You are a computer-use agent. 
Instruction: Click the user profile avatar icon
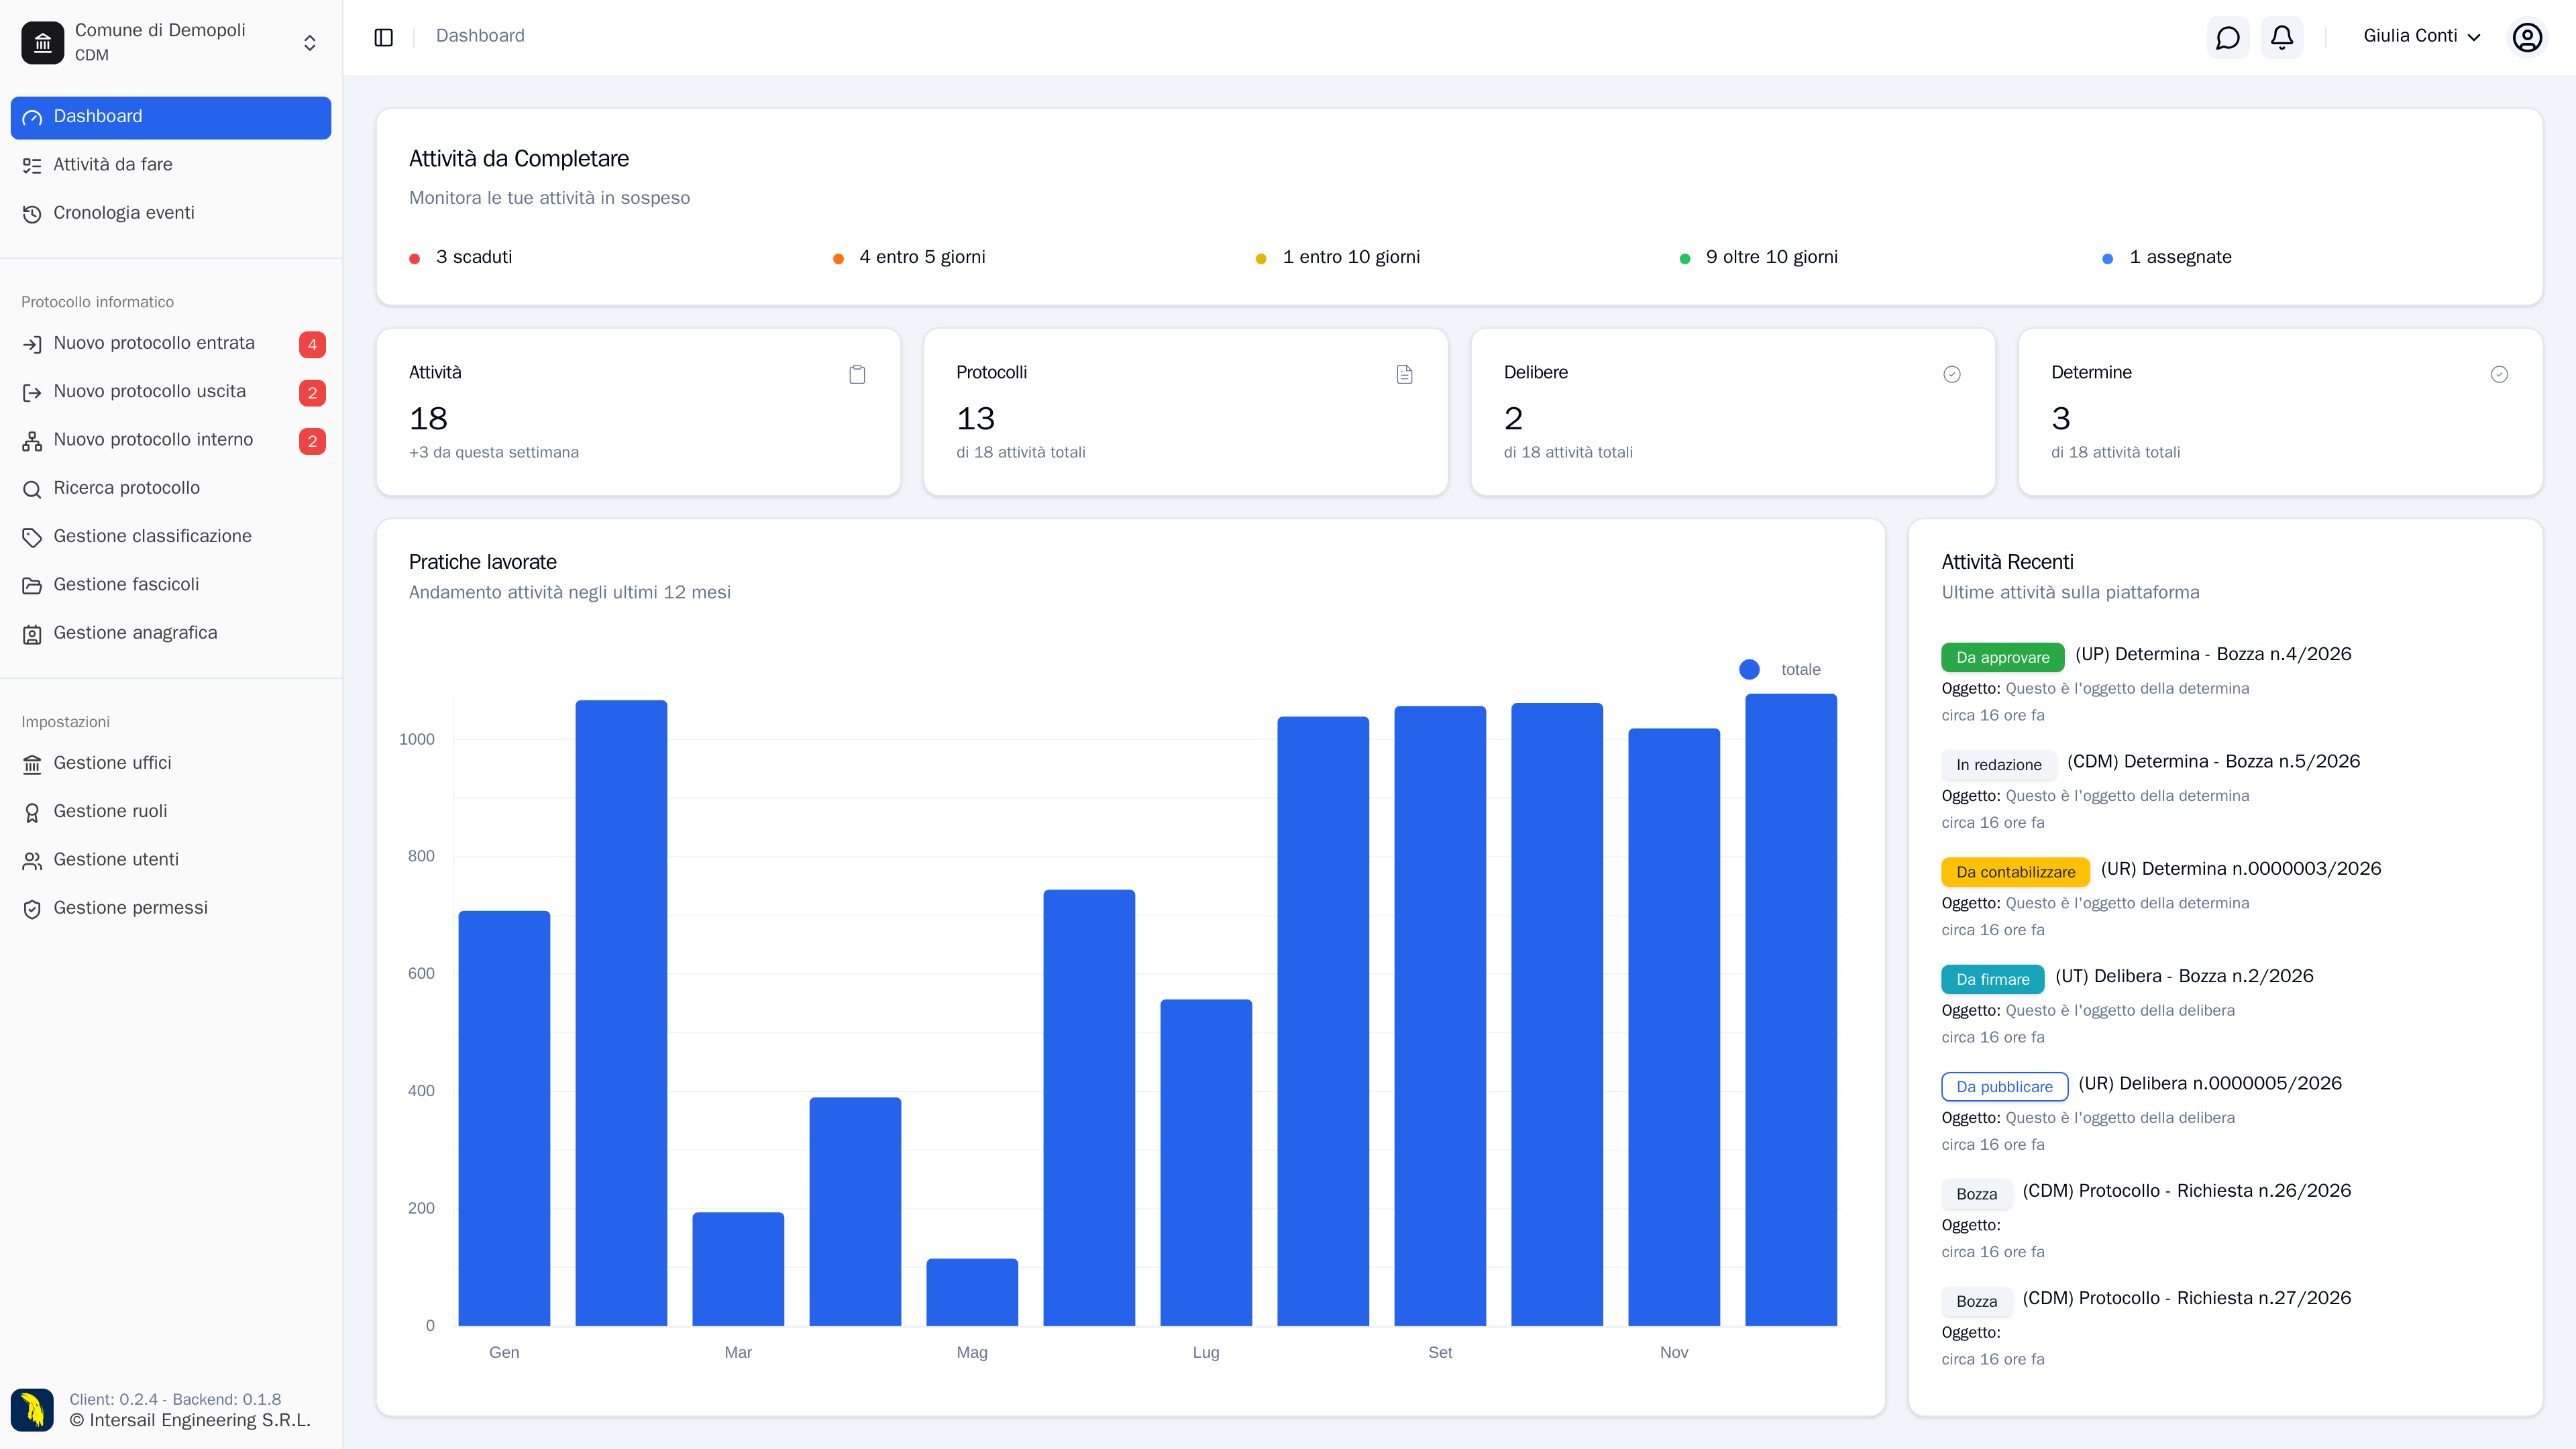click(x=2527, y=37)
